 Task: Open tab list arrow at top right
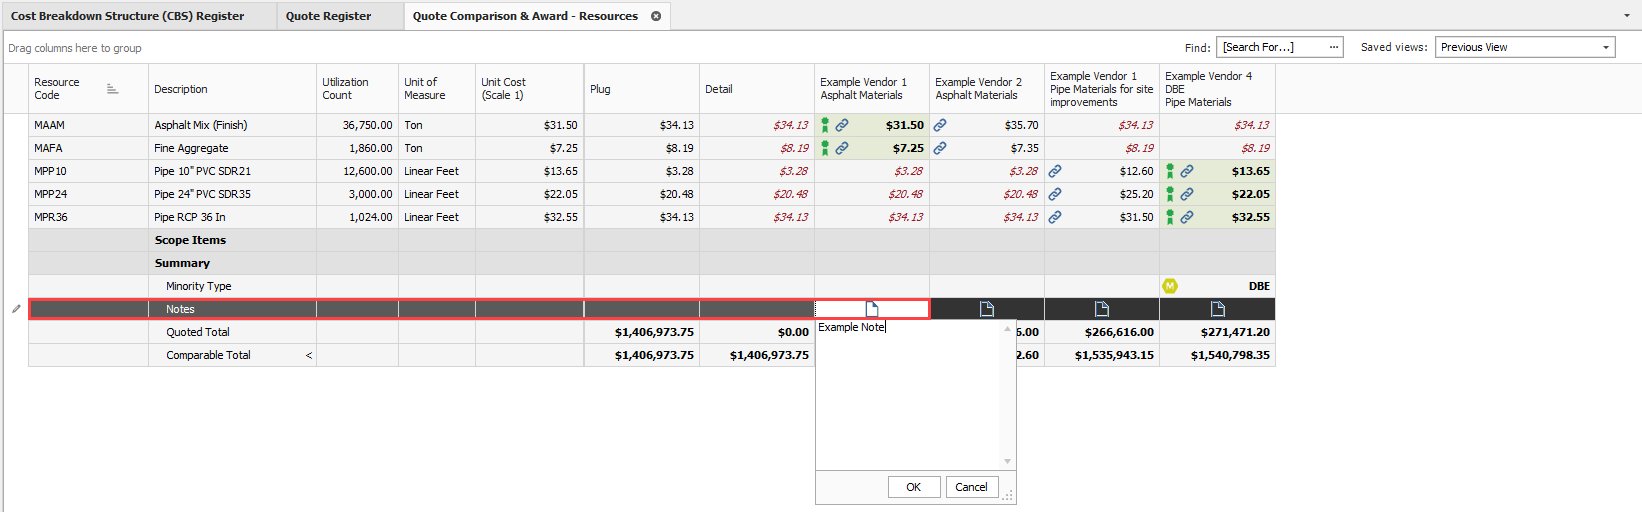tap(1627, 16)
